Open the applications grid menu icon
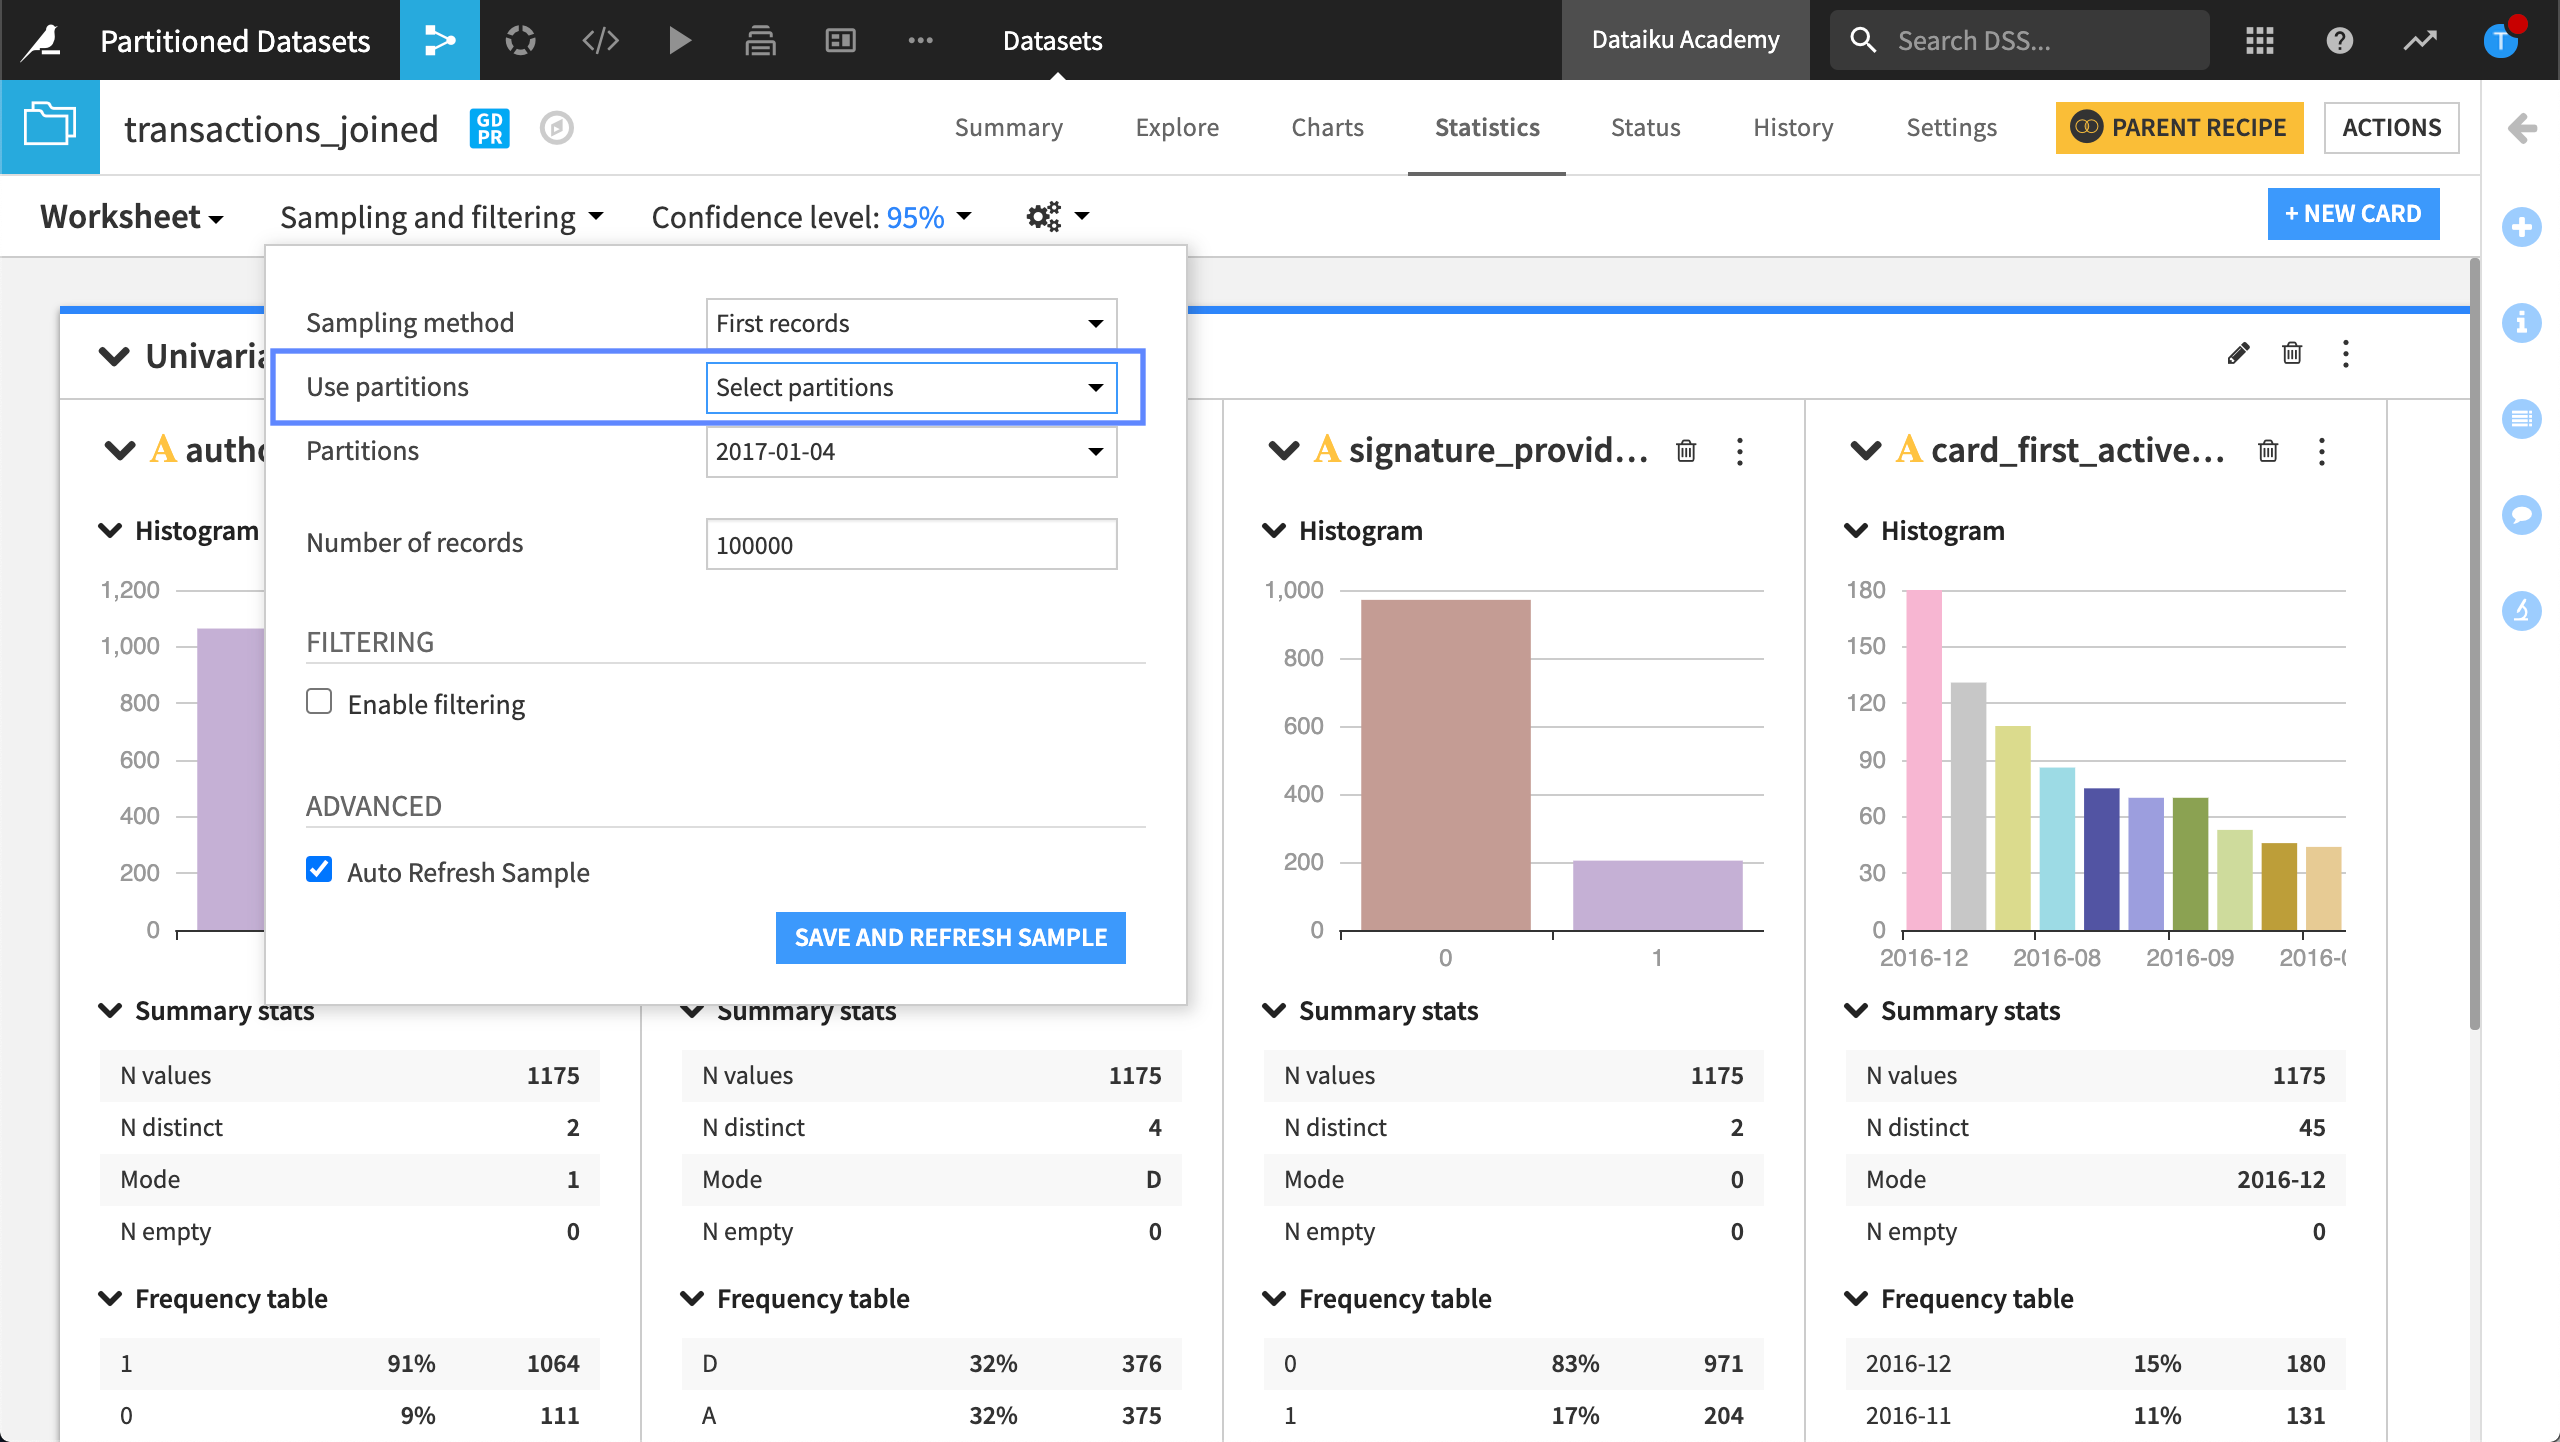 [2259, 40]
